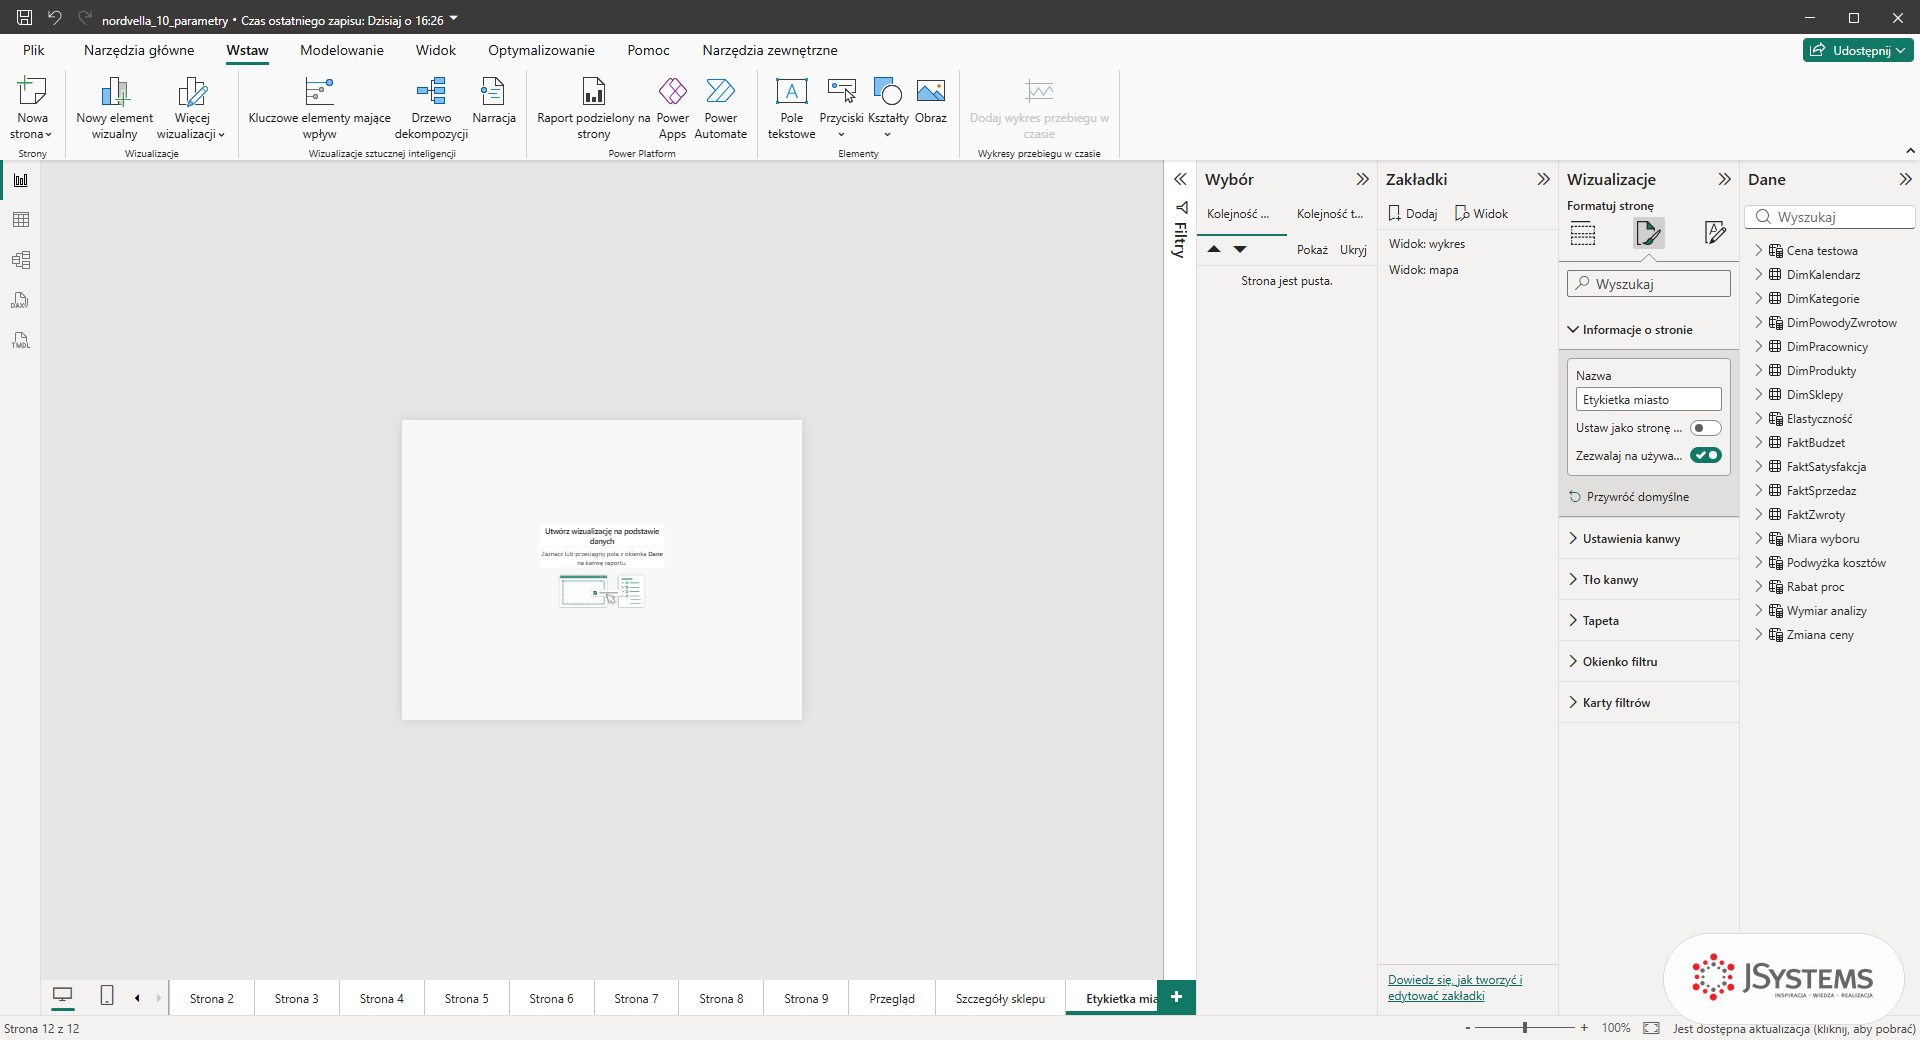Image resolution: width=1920 pixels, height=1040 pixels.
Task: Adjust the zoom slider in status bar
Action: tap(1524, 1027)
